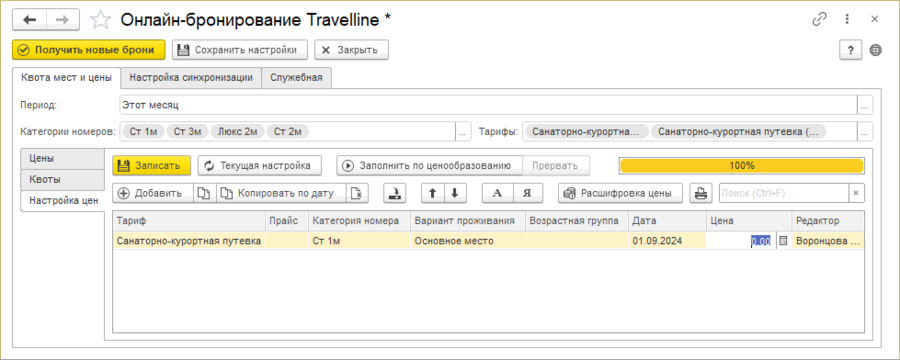Viewport: 900px width, 360px height.
Task: Clear the search field with x
Action: (856, 193)
